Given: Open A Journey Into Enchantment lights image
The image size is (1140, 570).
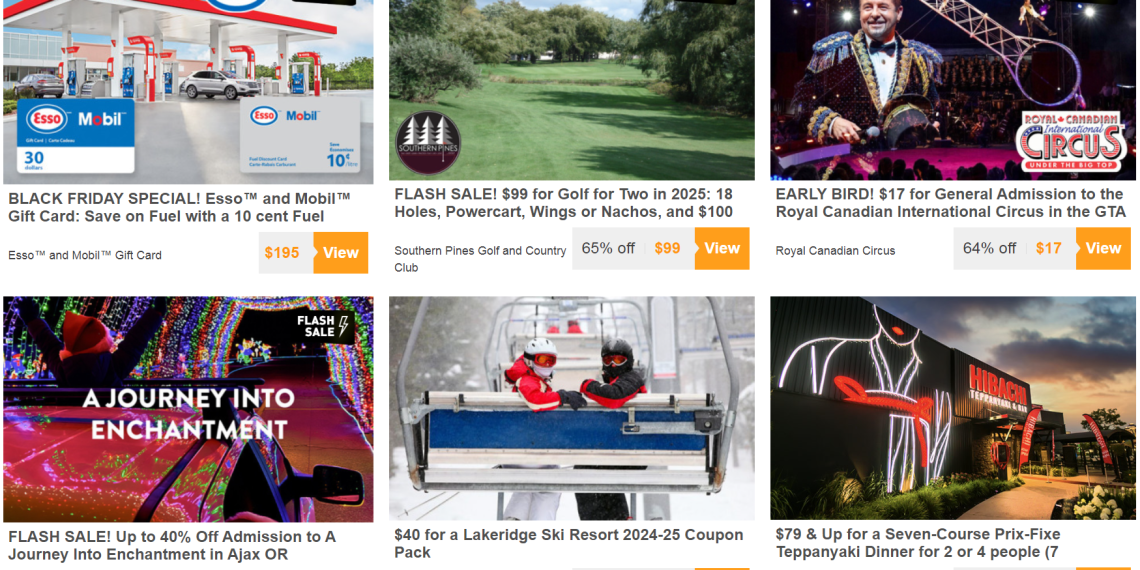Looking at the screenshot, I should point(188,409).
